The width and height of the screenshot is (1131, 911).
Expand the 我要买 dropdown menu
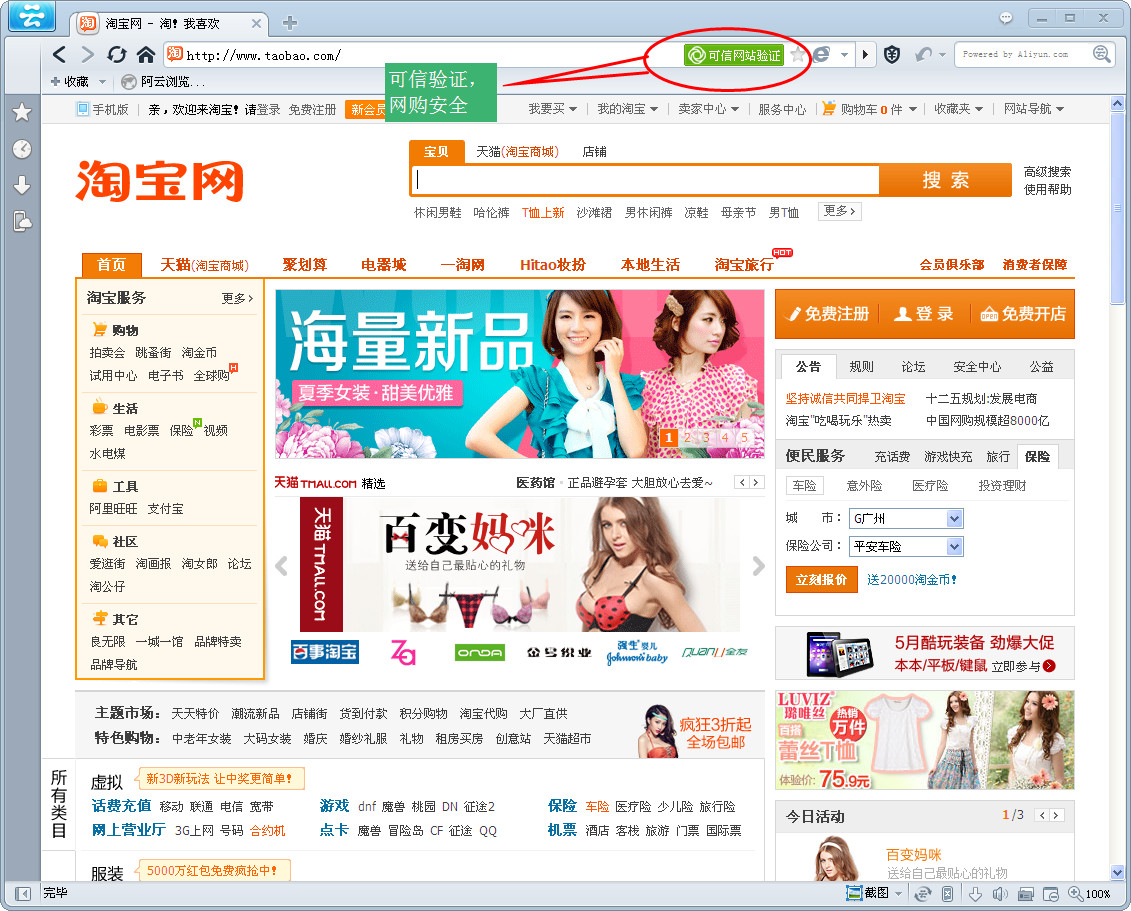tap(553, 109)
